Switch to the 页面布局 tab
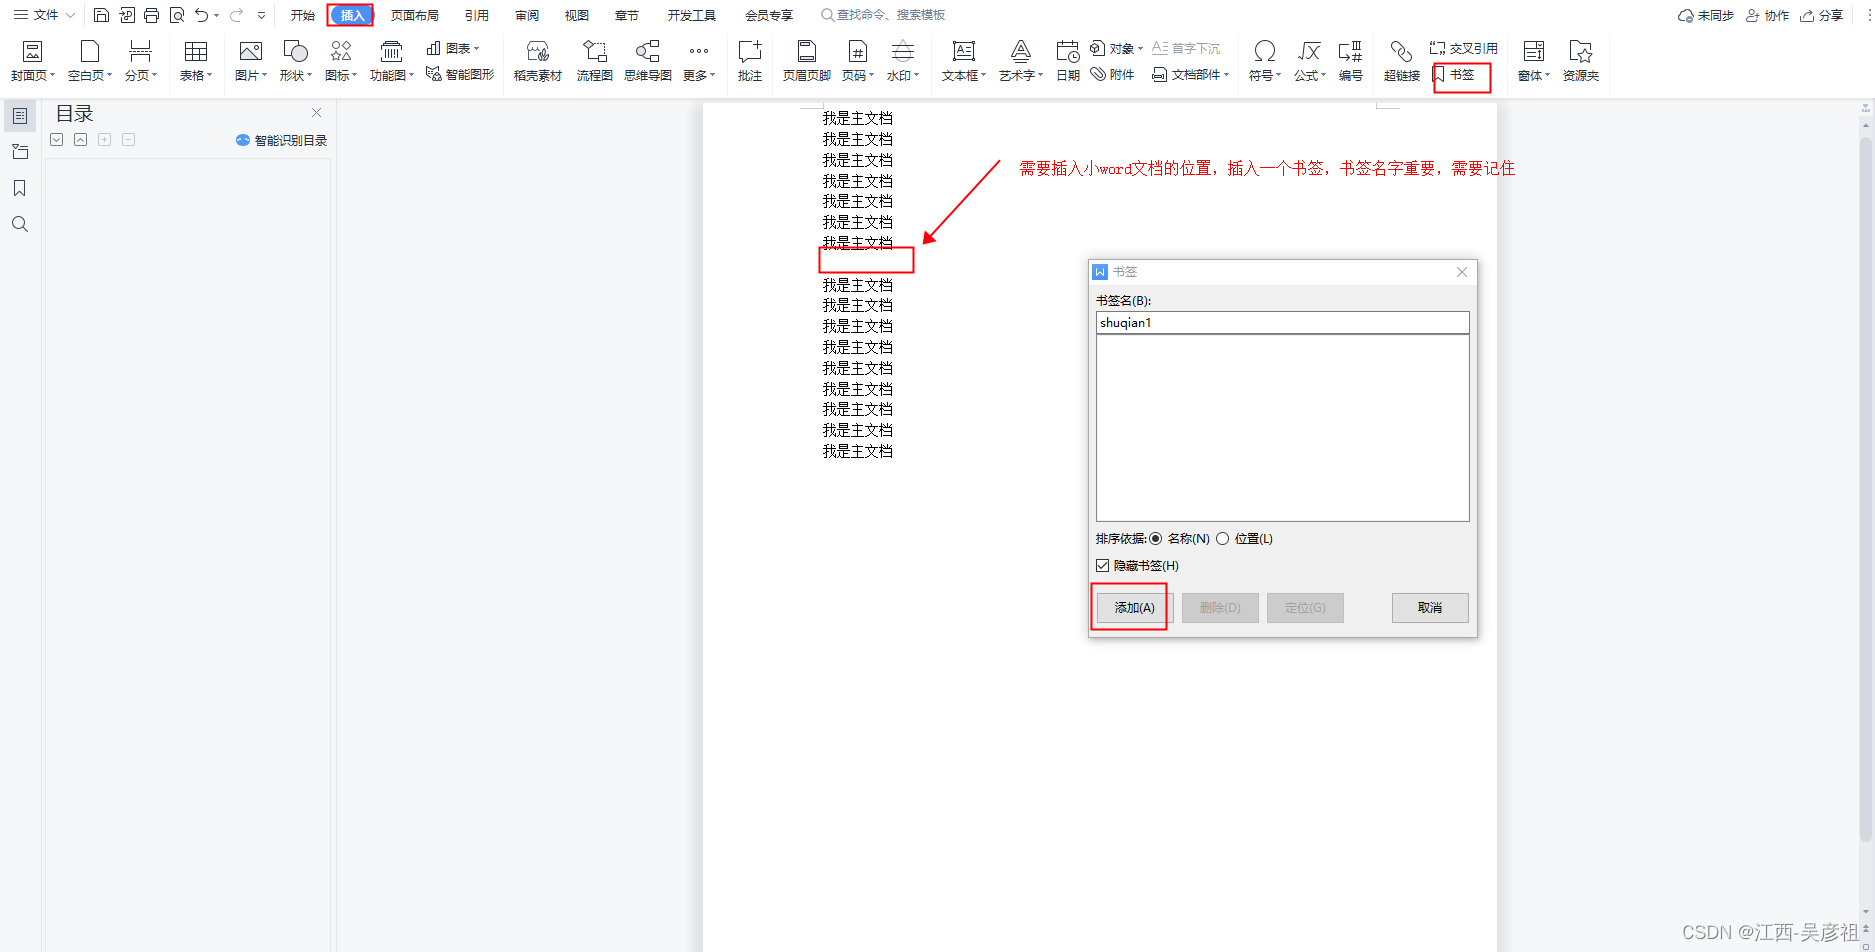 click(414, 15)
